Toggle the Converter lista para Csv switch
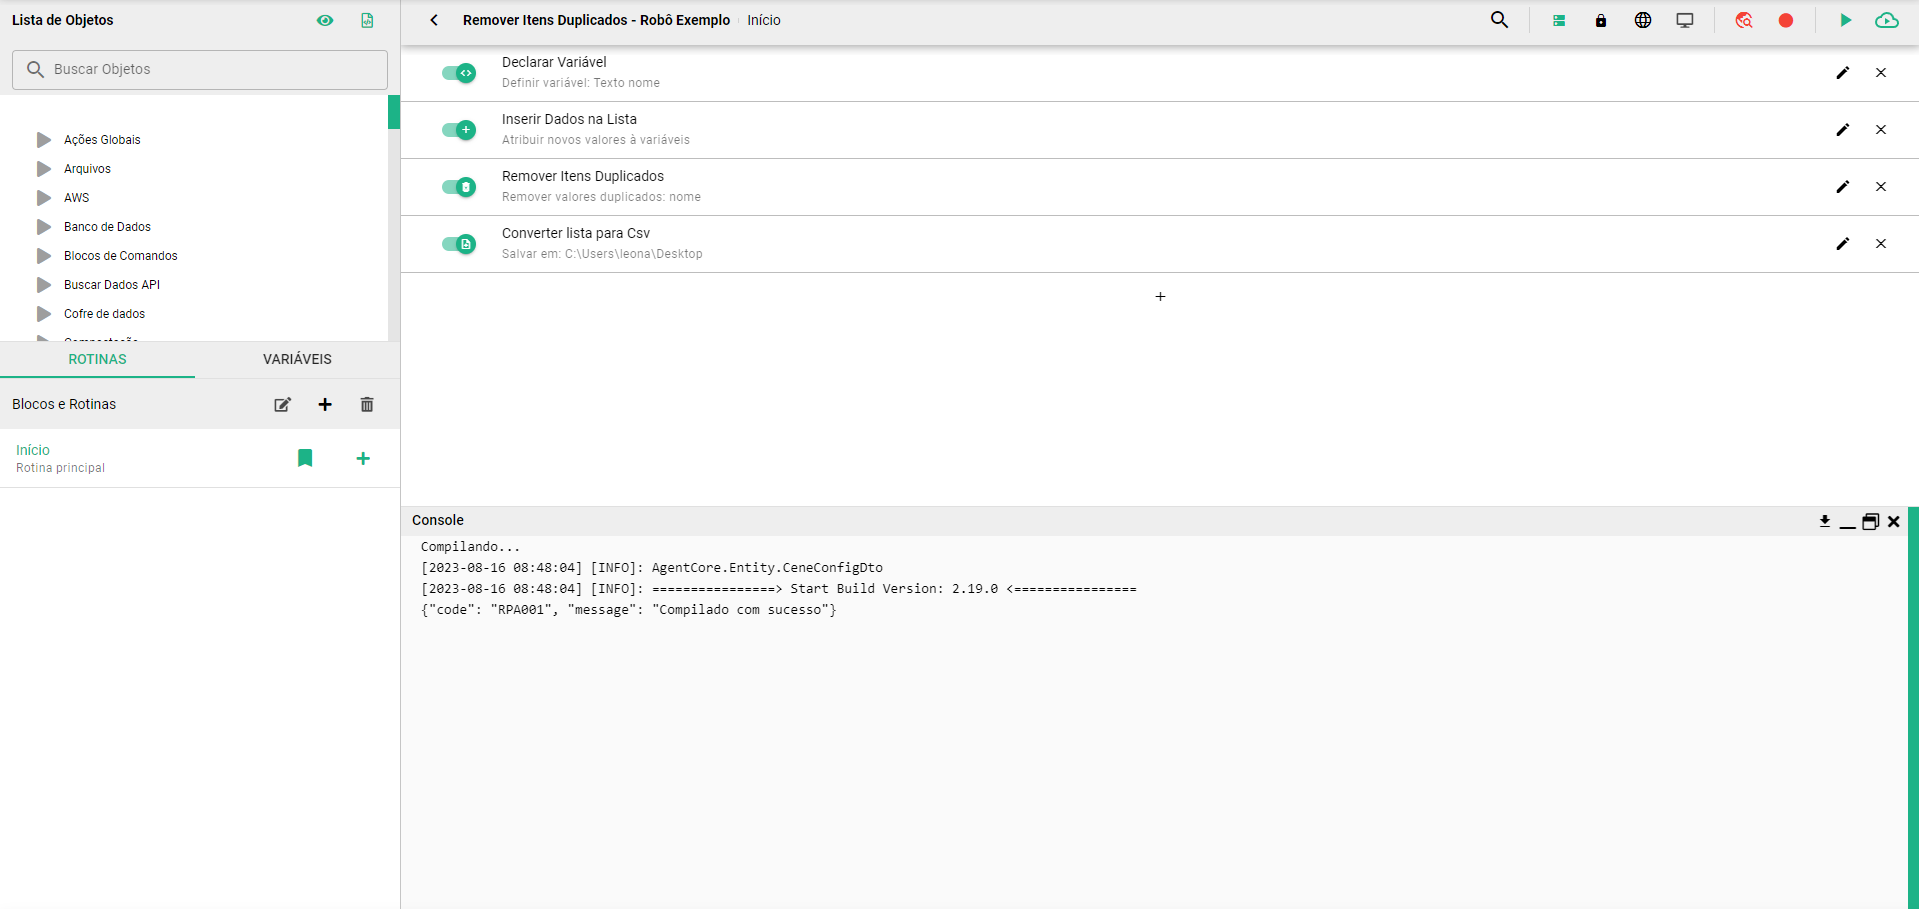Viewport: 1919px width, 909px height. [x=459, y=244]
